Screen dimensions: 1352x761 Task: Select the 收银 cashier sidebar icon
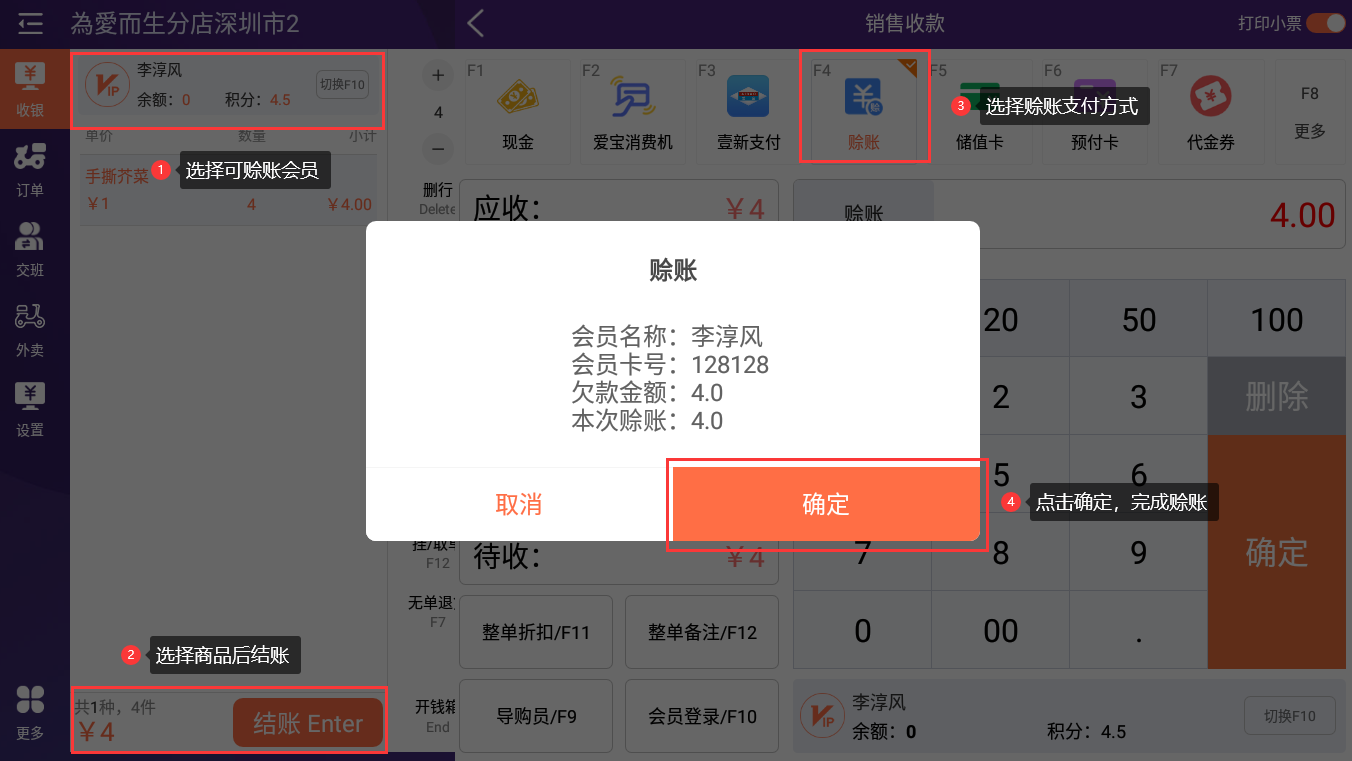click(x=30, y=88)
